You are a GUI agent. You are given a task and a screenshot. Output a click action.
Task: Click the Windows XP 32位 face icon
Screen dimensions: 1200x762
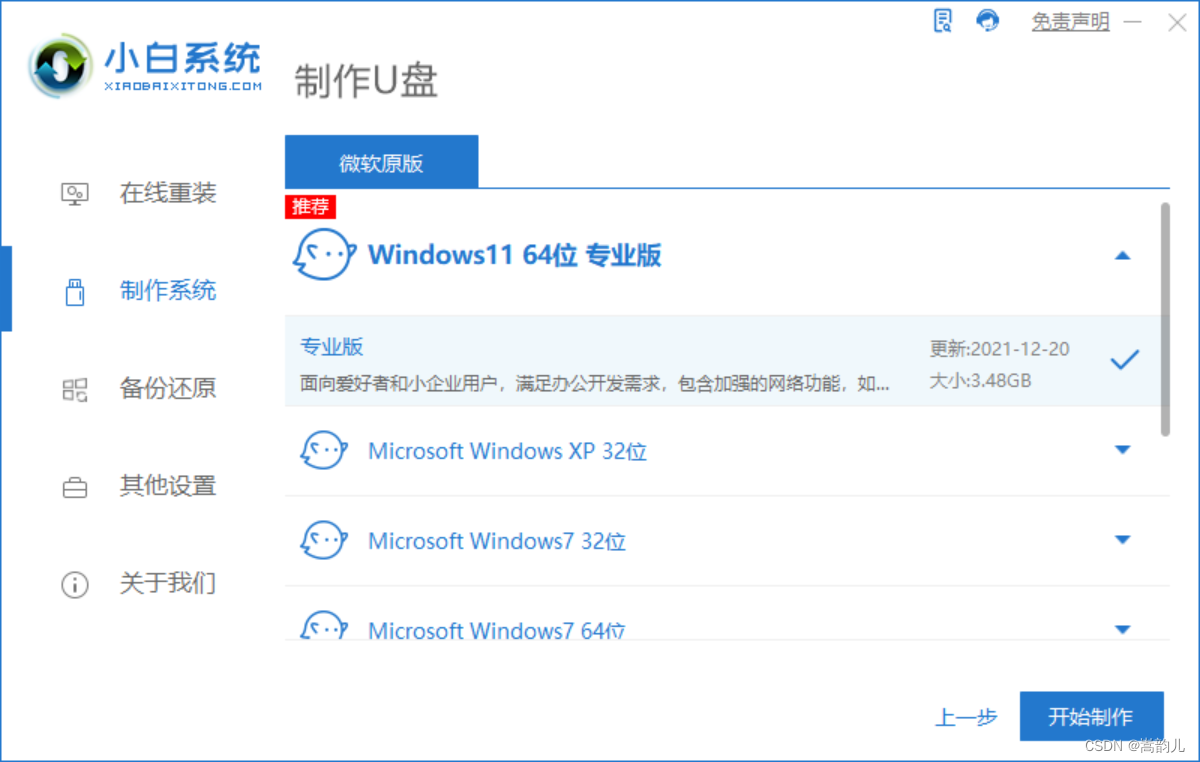tap(324, 450)
